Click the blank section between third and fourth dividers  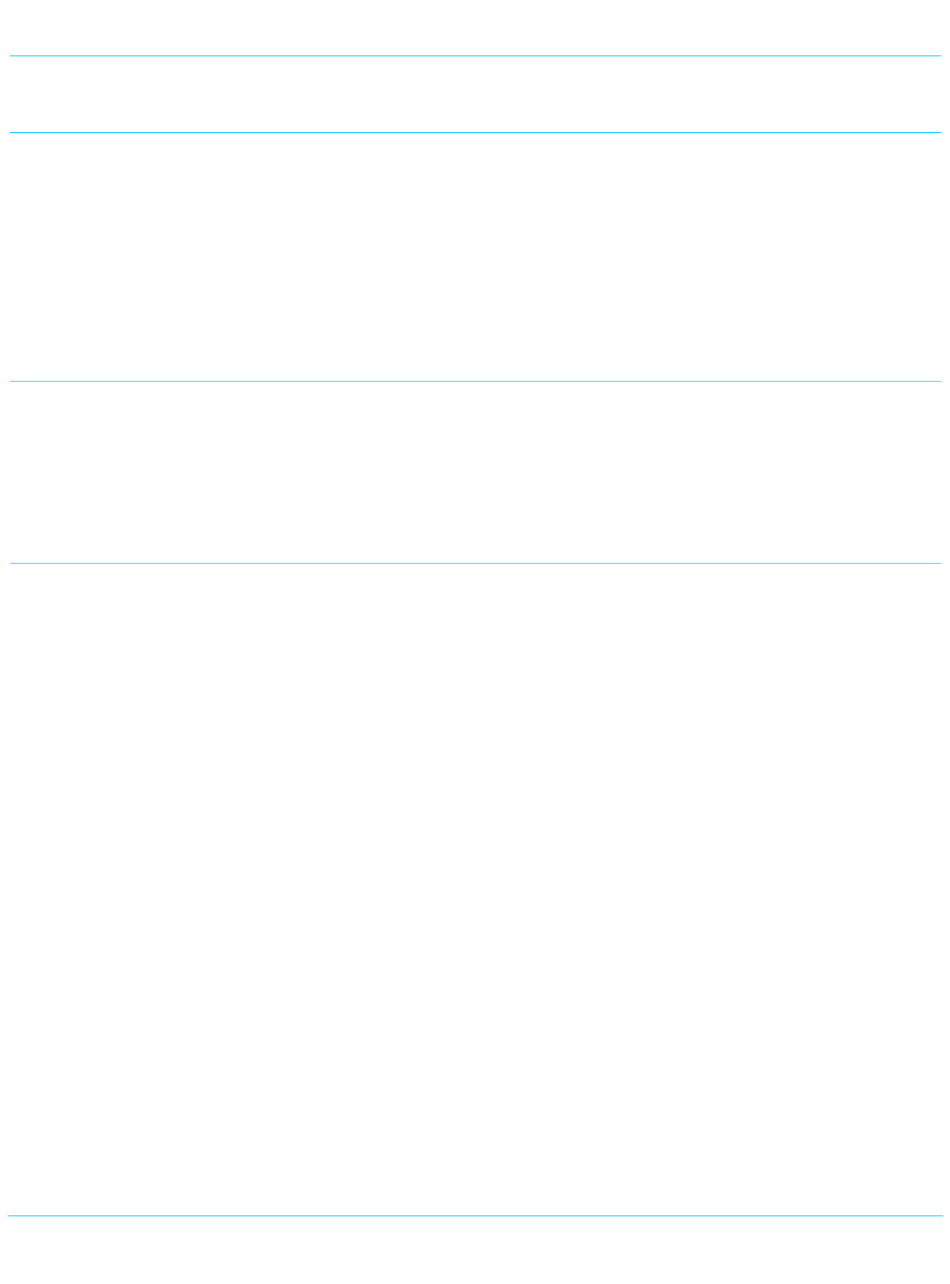475,472
